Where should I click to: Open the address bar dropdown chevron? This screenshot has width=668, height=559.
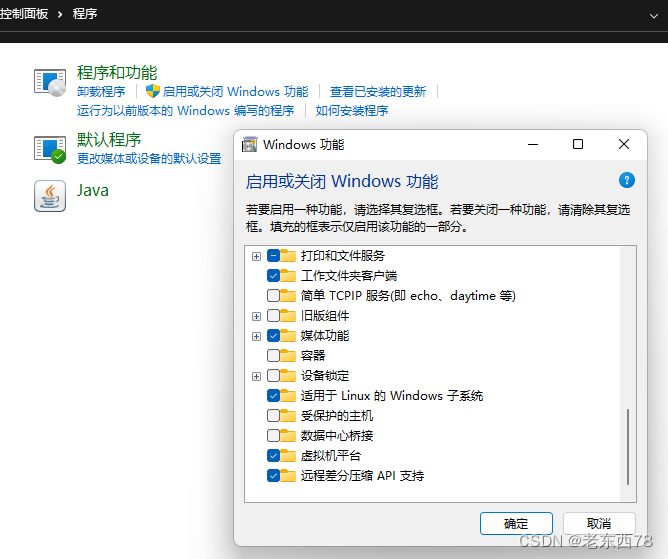(654, 16)
